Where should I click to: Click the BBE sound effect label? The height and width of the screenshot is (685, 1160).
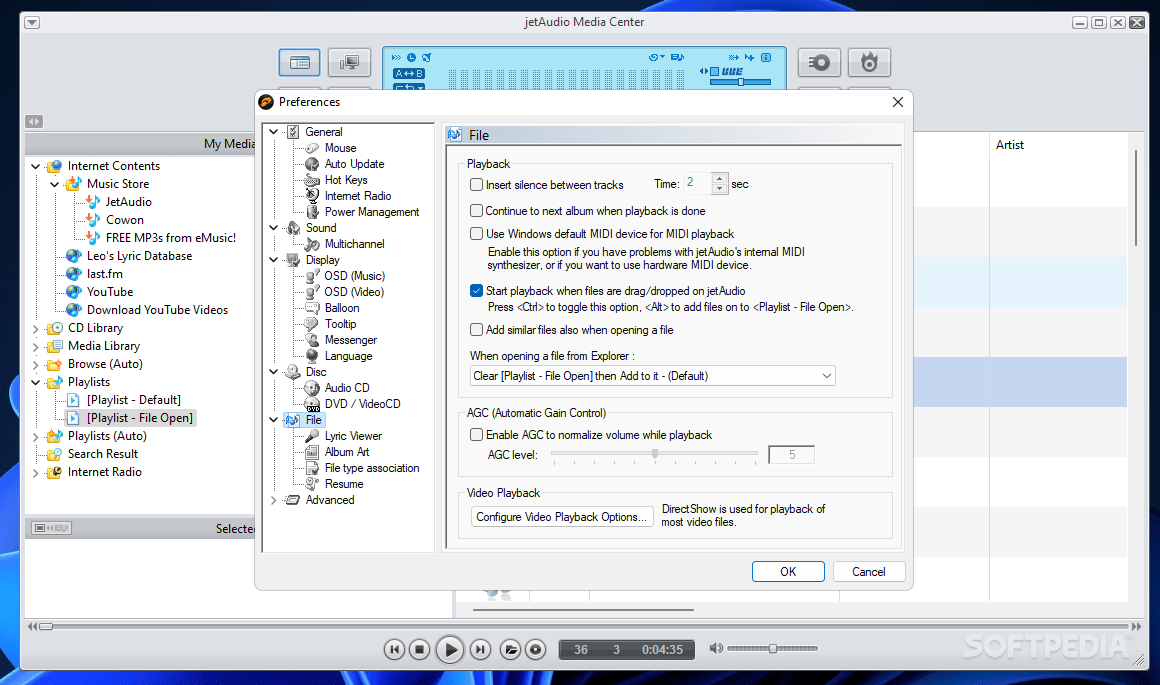(732, 71)
